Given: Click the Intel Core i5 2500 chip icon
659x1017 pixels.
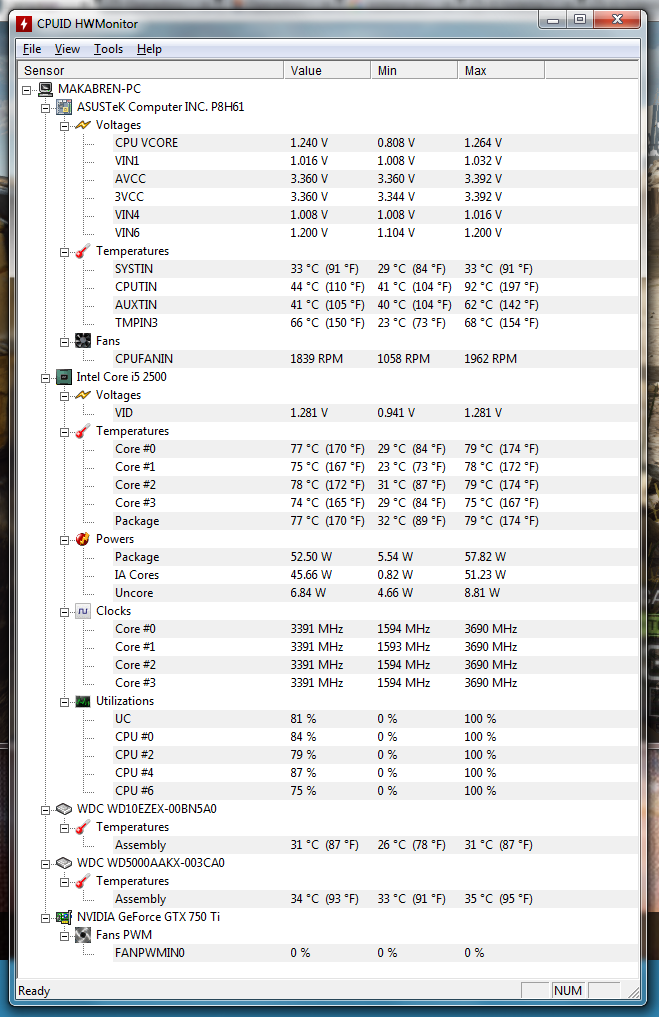Looking at the screenshot, I should coord(64,377).
